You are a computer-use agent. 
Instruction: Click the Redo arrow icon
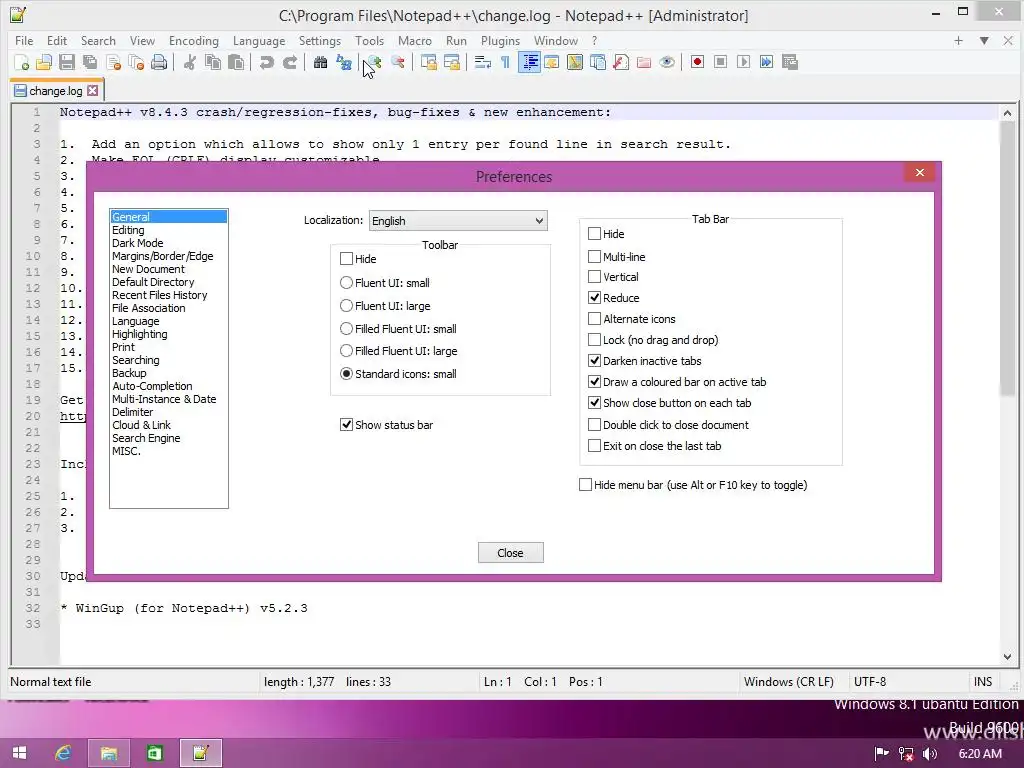tap(289, 62)
